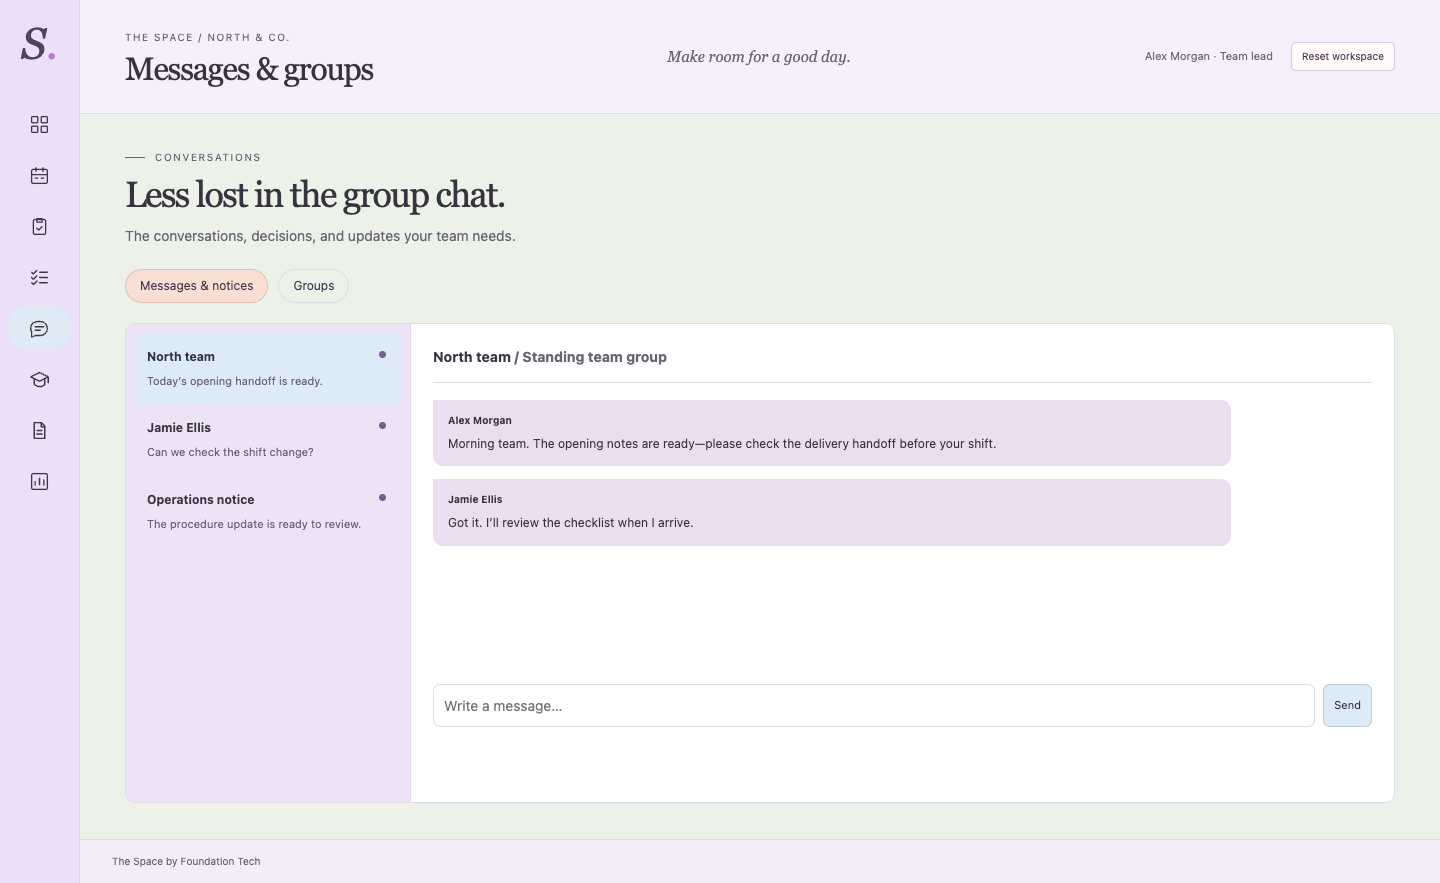Screen dimensions: 1440x883
Task: Click Alex Morgan's opening notes message bubble
Action: 831,433
